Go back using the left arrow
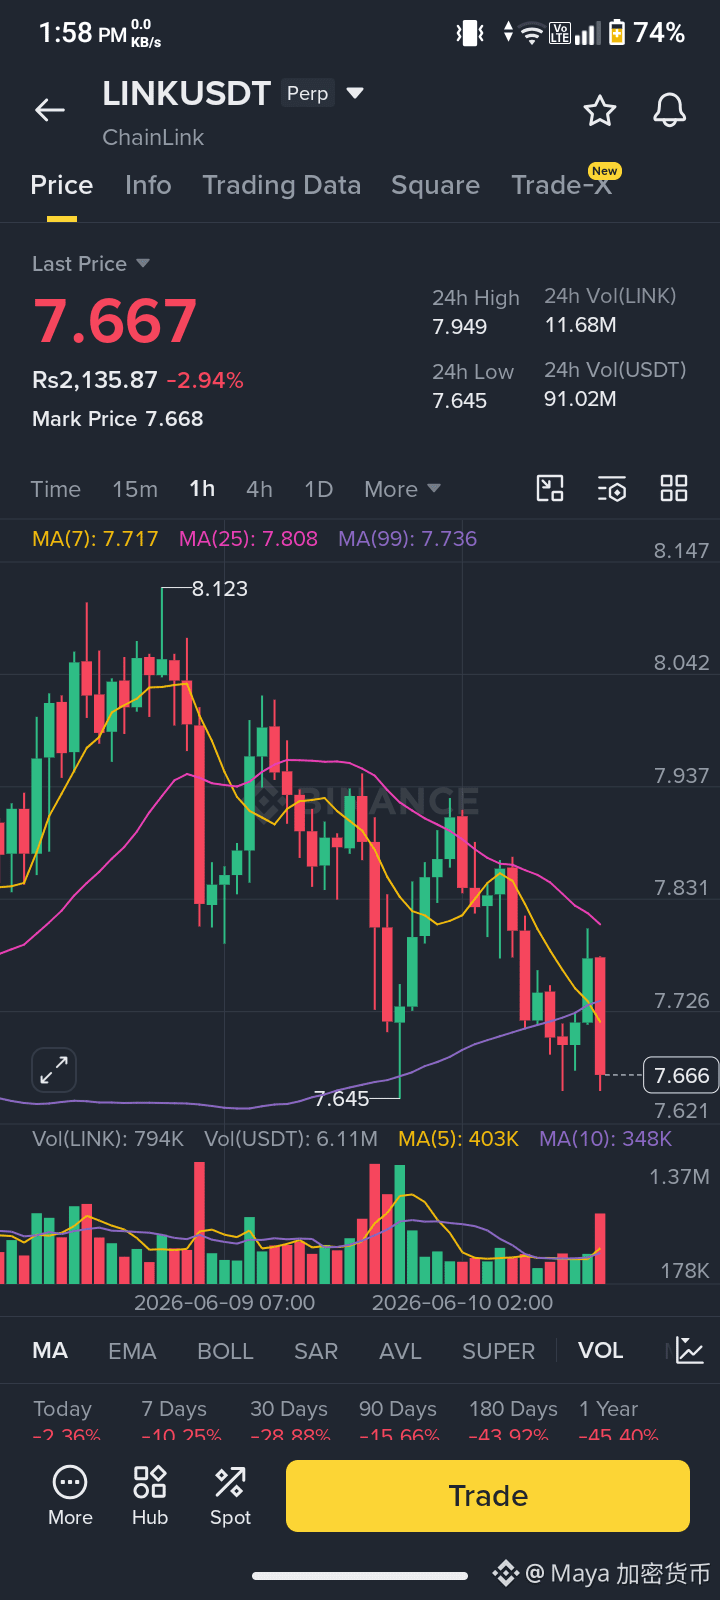 point(50,110)
